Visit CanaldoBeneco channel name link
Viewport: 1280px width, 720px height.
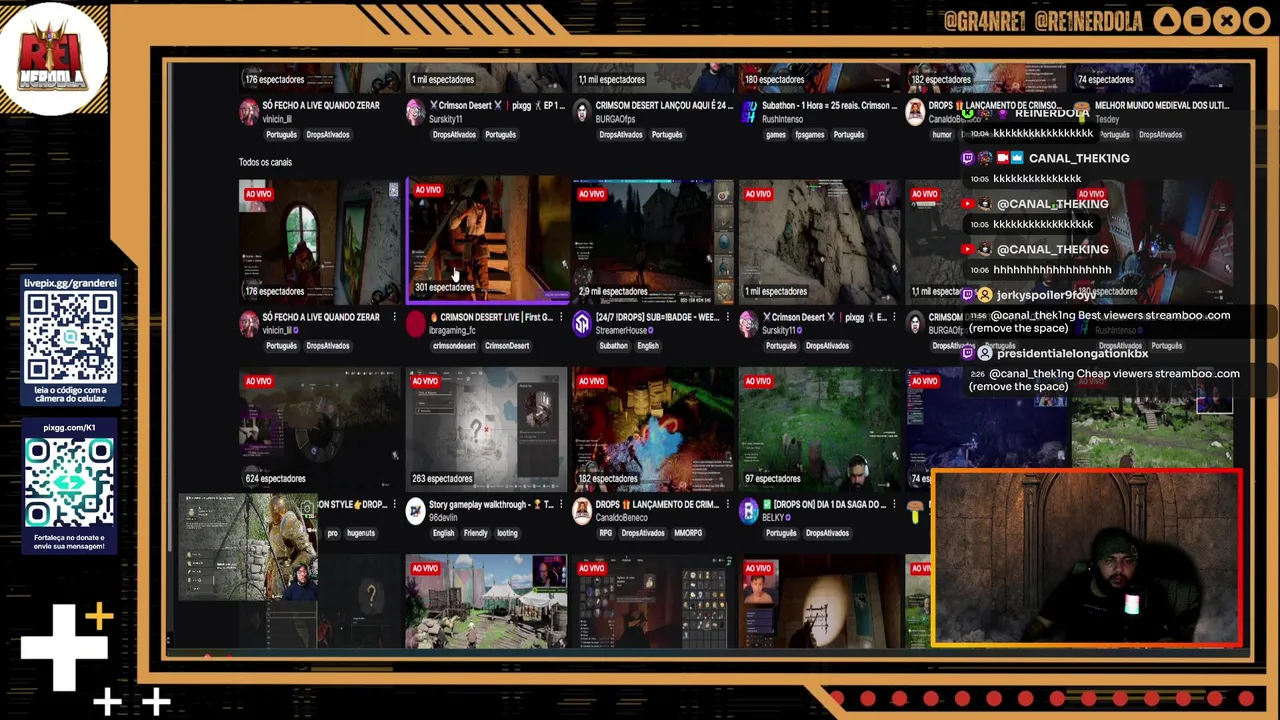tap(621, 518)
